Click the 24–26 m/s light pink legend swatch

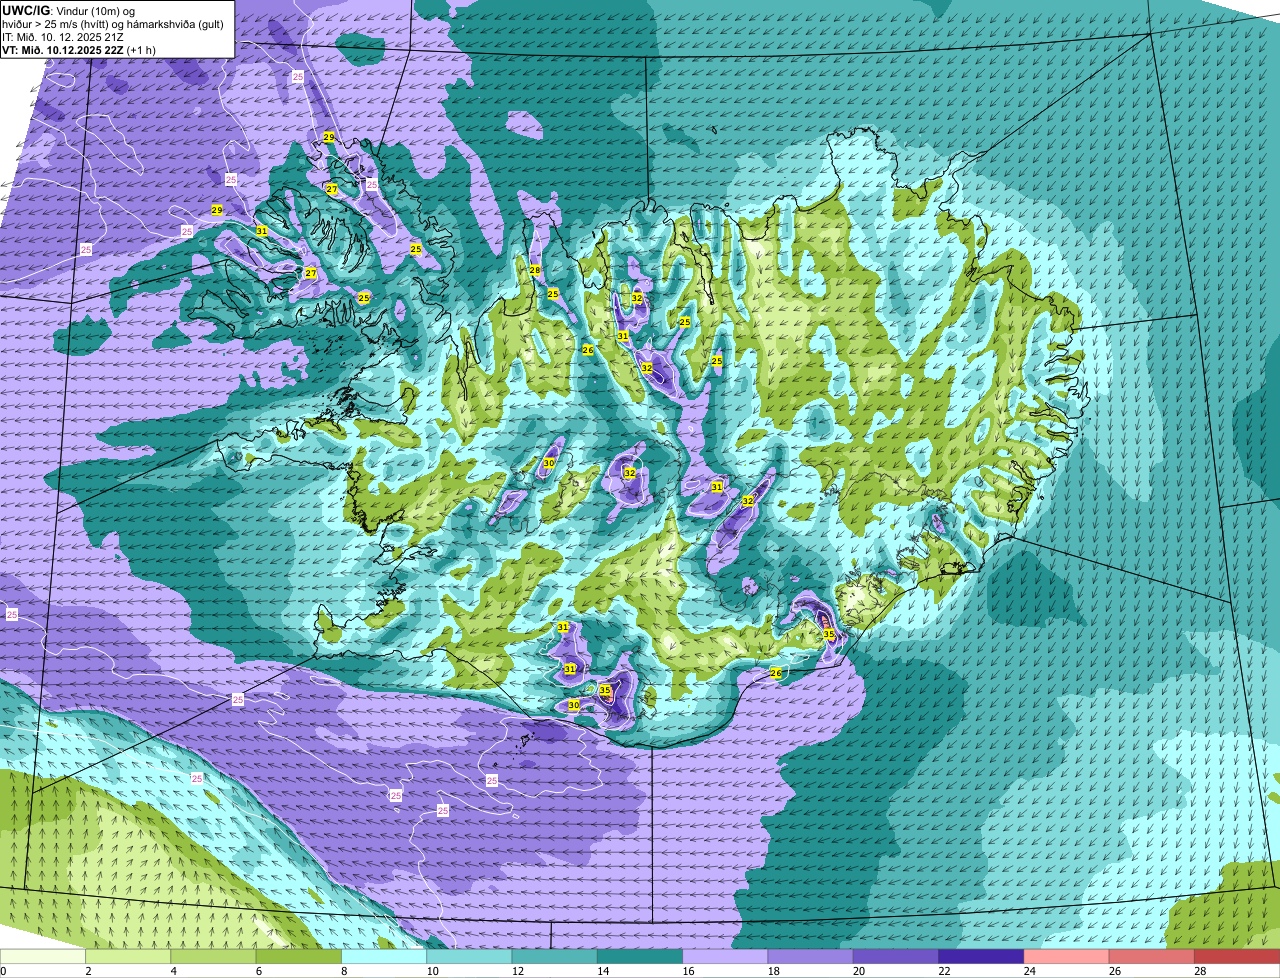click(1068, 957)
